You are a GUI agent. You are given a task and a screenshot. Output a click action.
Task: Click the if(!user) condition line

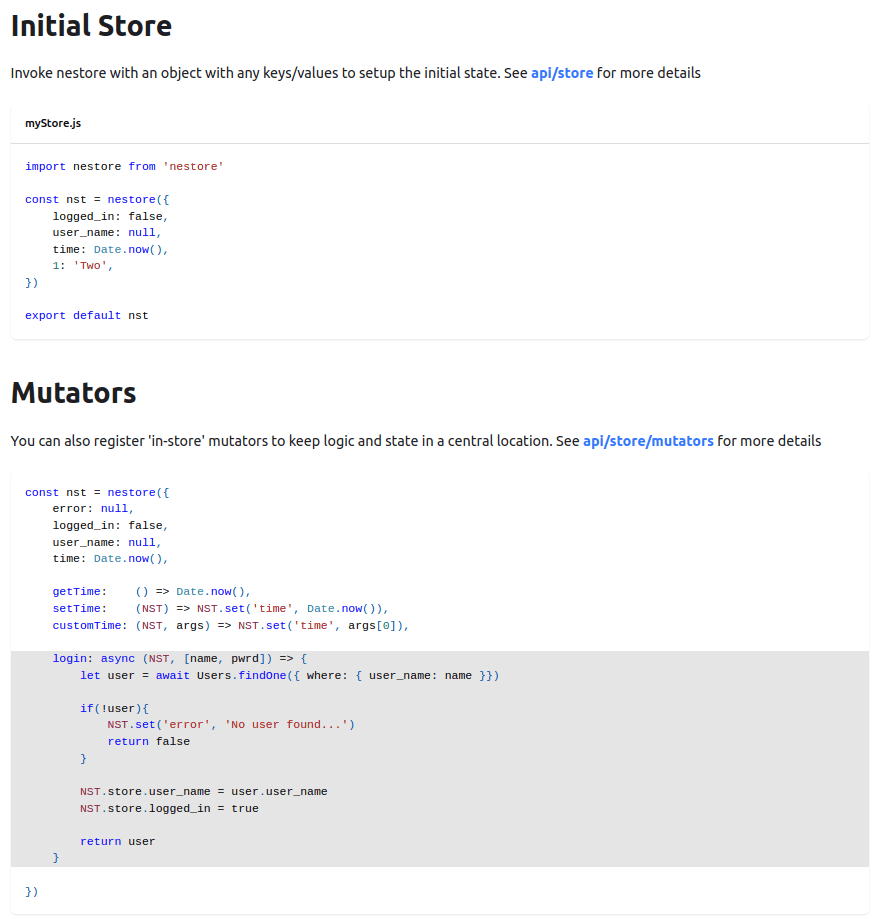(x=114, y=708)
